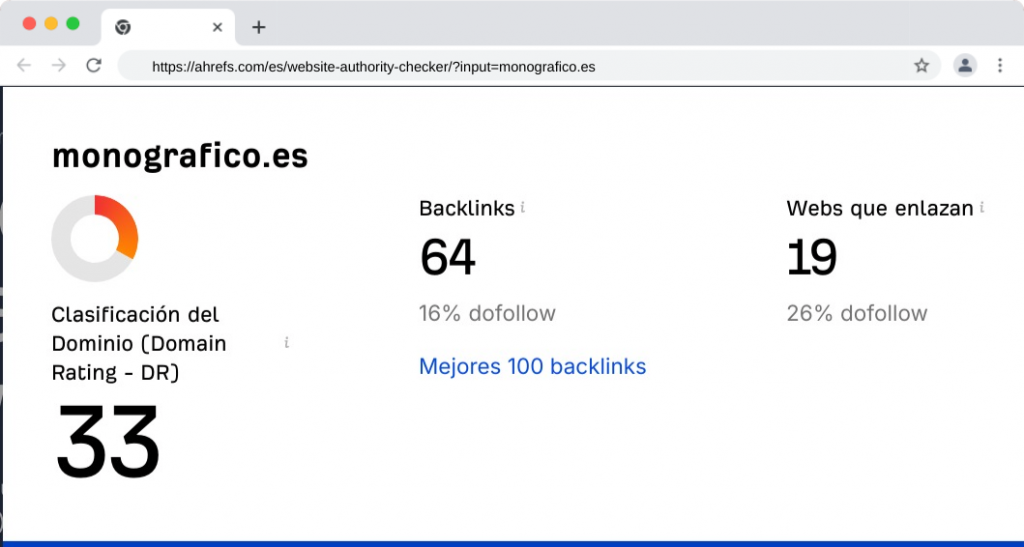This screenshot has width=1024, height=547.
Task: Bookmark this page with the star icon
Action: tap(921, 66)
